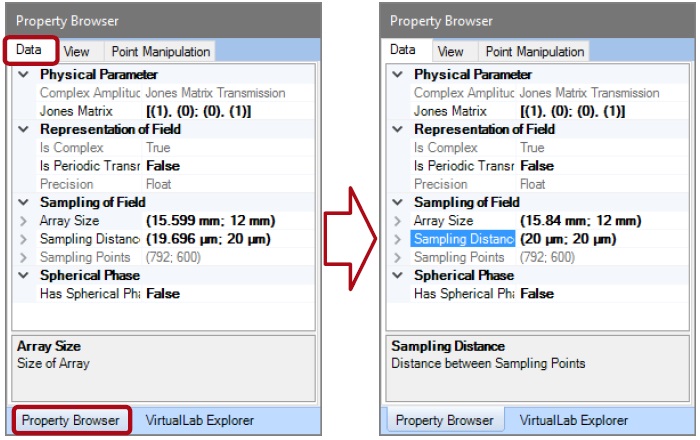The image size is (700, 440).
Task: Expand Sampling Points row in right panel
Action: tap(398, 257)
